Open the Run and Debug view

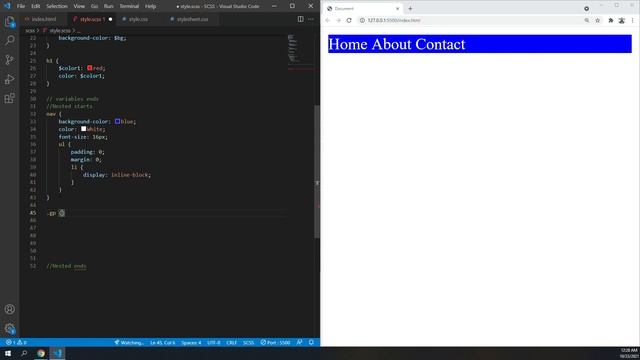coord(9,79)
